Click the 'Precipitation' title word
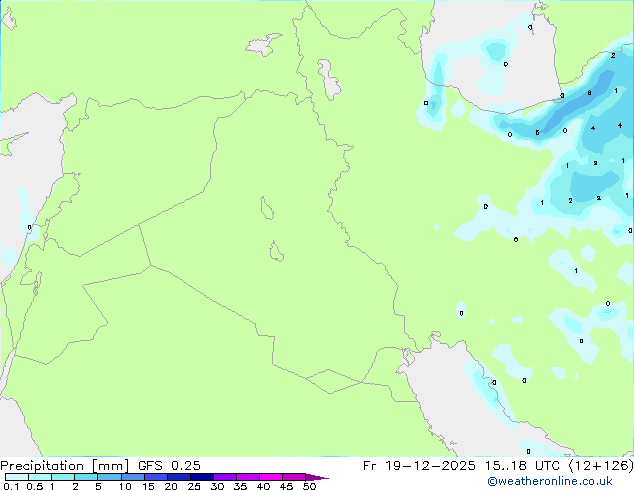 pos(42,466)
